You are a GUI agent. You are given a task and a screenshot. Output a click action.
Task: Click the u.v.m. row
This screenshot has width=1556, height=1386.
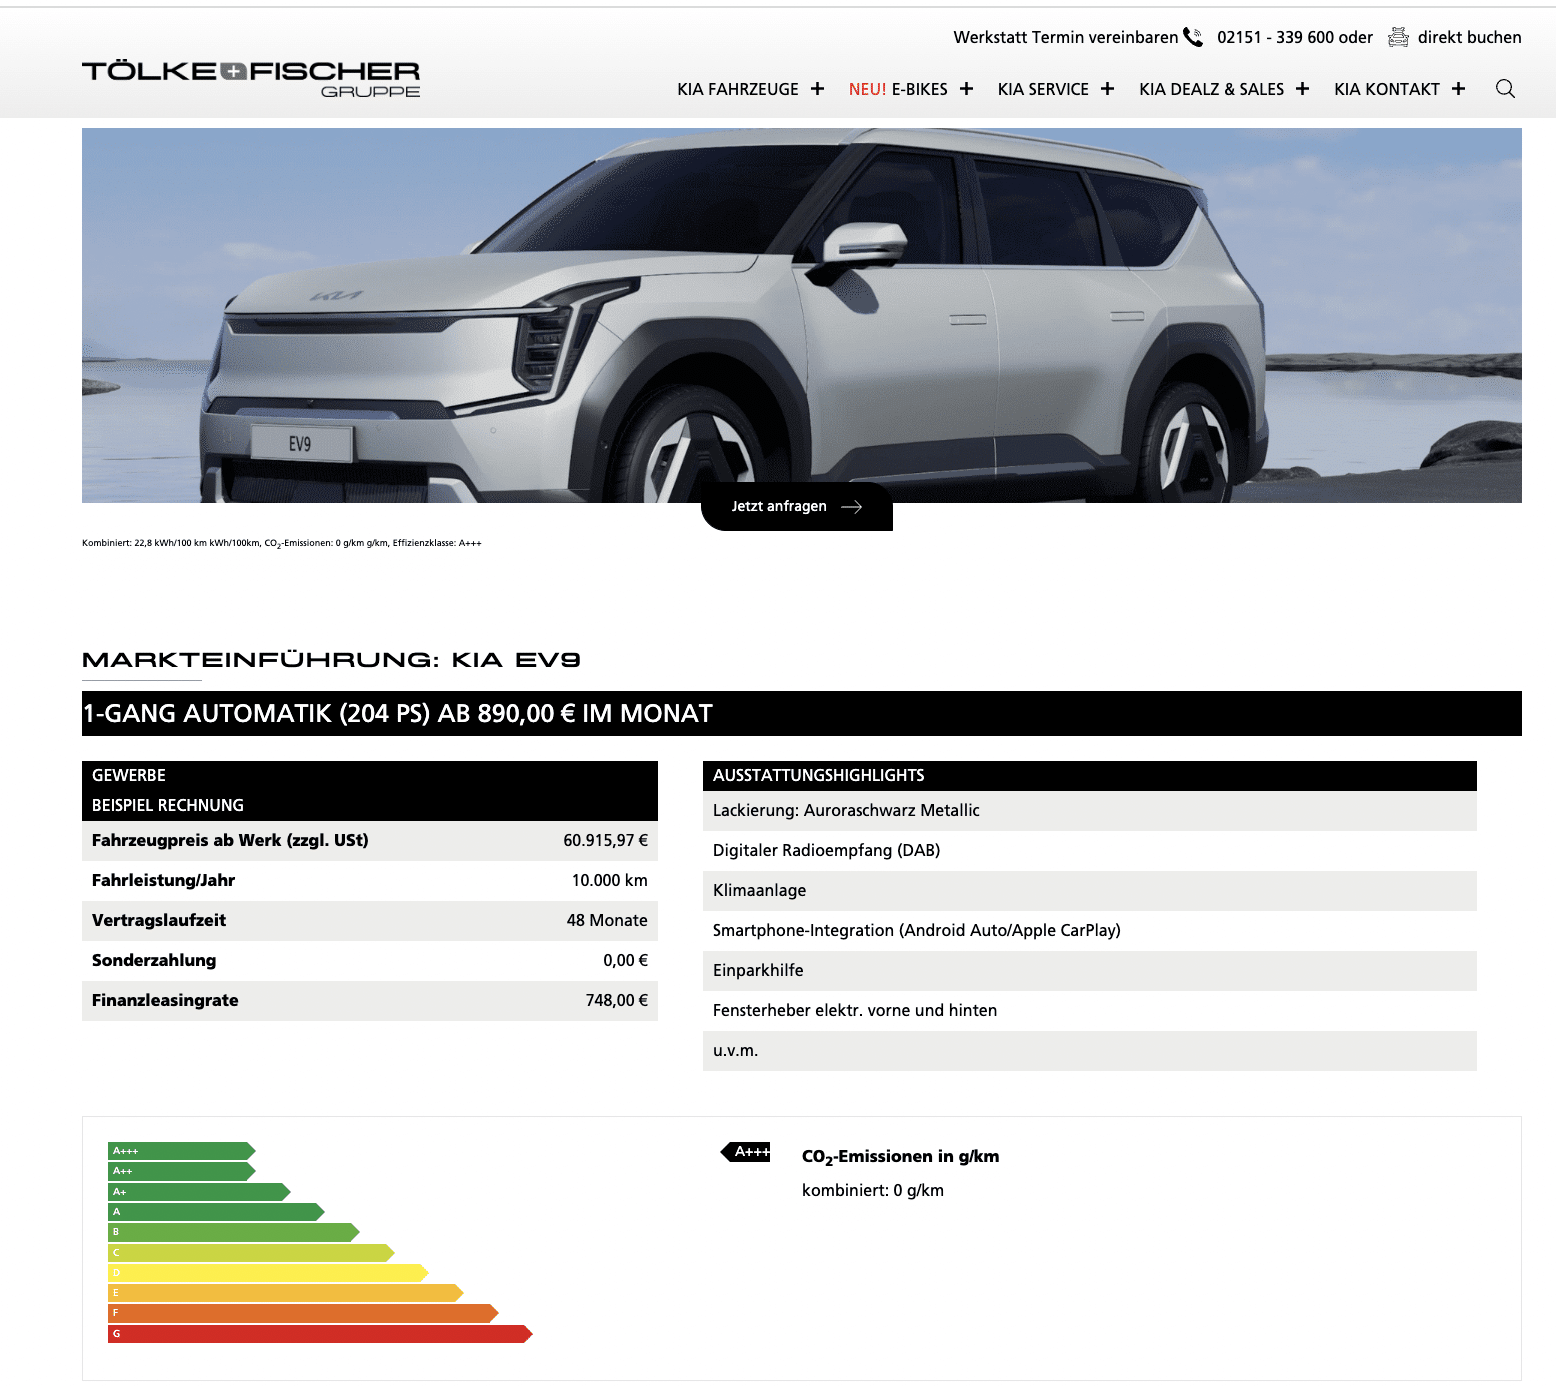coord(1090,1051)
